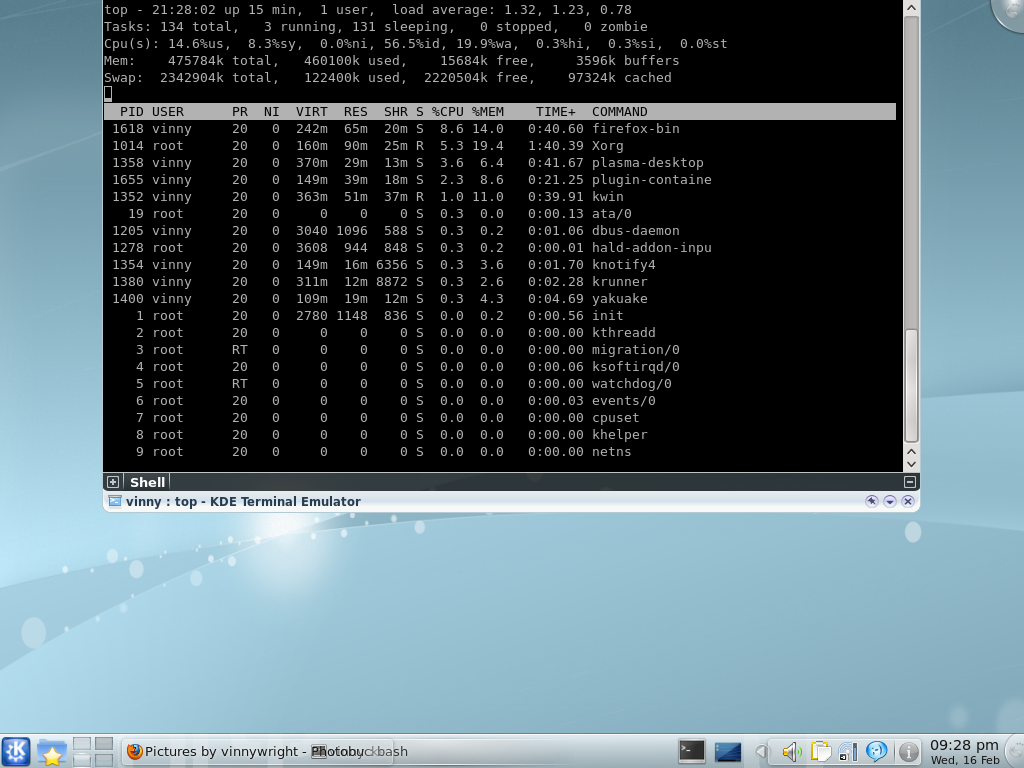The image size is (1024, 768).
Task: Click the window title vinny : top - KDE Terminal Emulator
Action: coord(243,502)
